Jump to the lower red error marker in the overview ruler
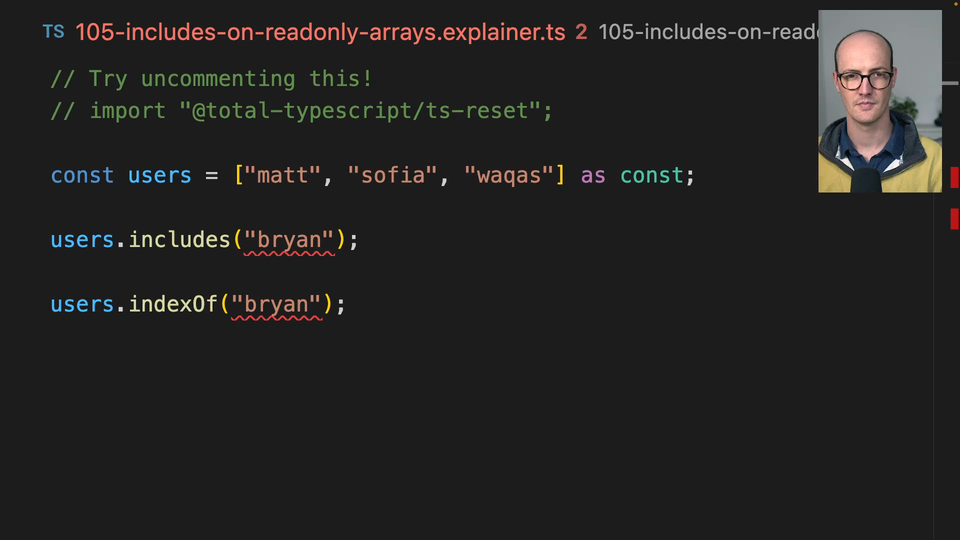 (x=954, y=219)
